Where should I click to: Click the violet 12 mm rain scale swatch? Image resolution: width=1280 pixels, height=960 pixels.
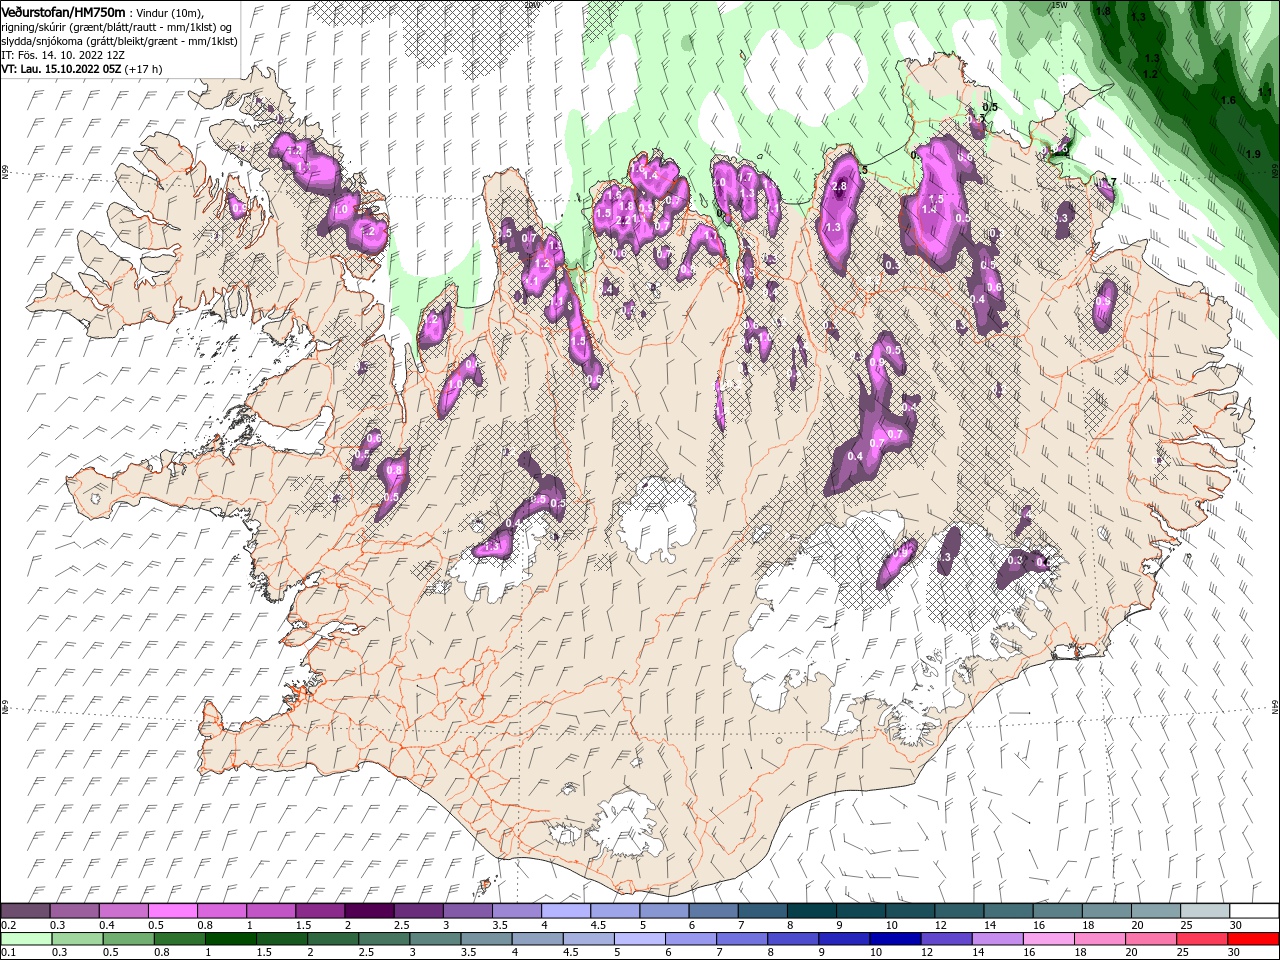(x=946, y=940)
